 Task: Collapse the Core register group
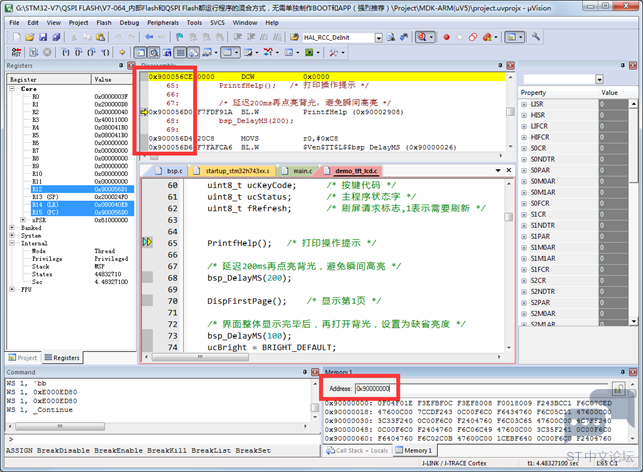[12, 89]
